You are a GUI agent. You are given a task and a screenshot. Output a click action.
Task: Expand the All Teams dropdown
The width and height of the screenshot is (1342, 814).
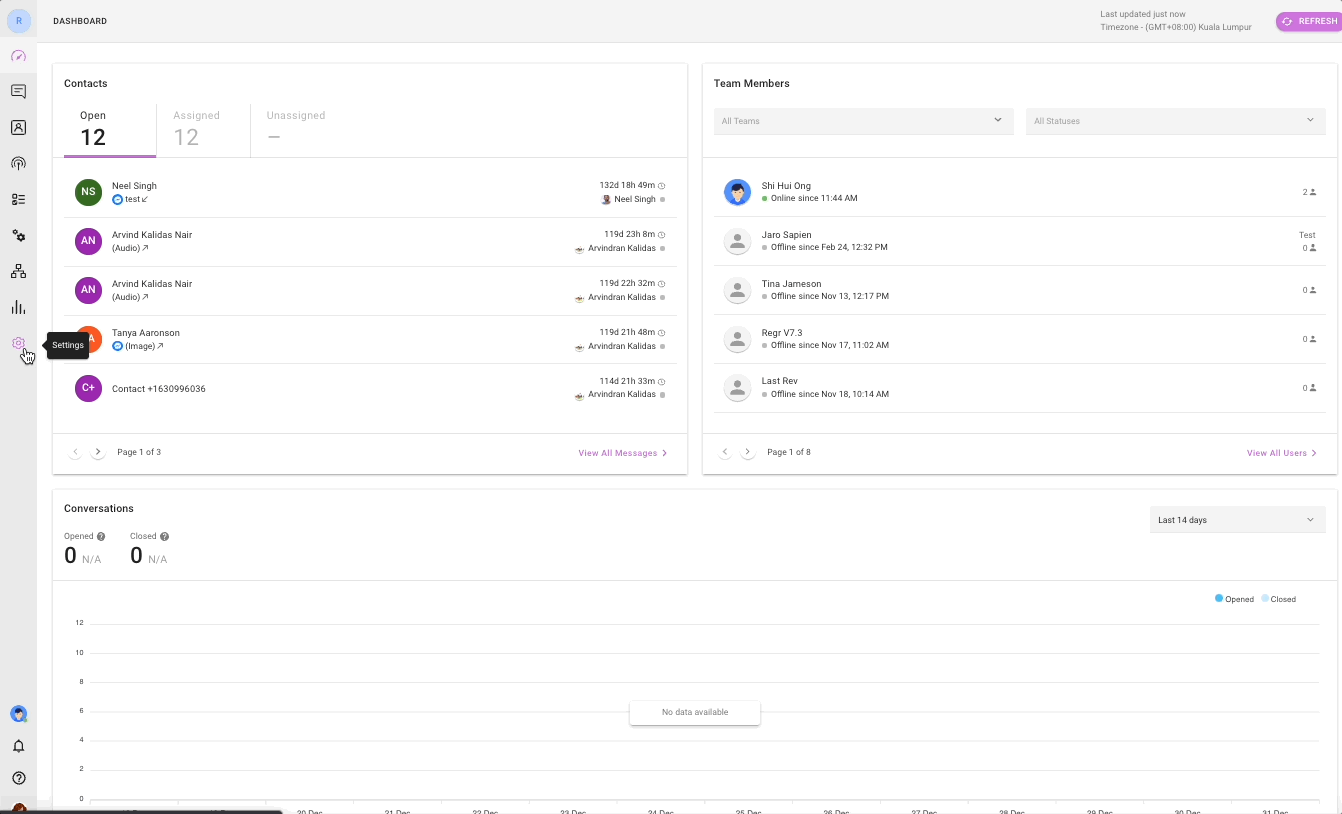pos(862,121)
